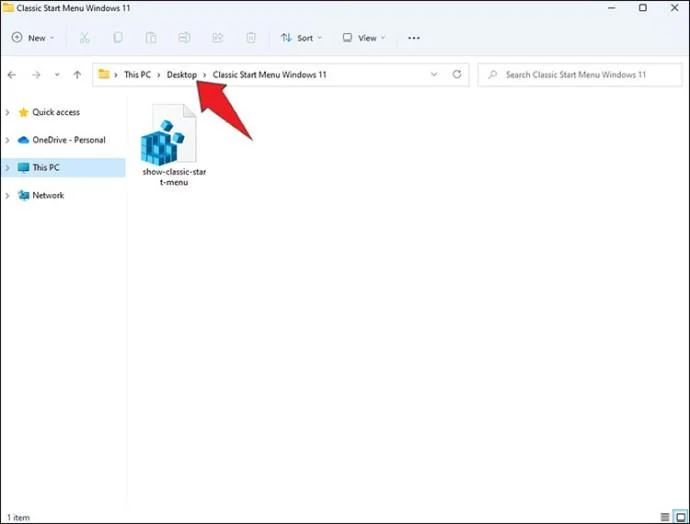Viewport: 690px width, 524px height.
Task: Open the Sort options dropdown
Action: coord(301,38)
